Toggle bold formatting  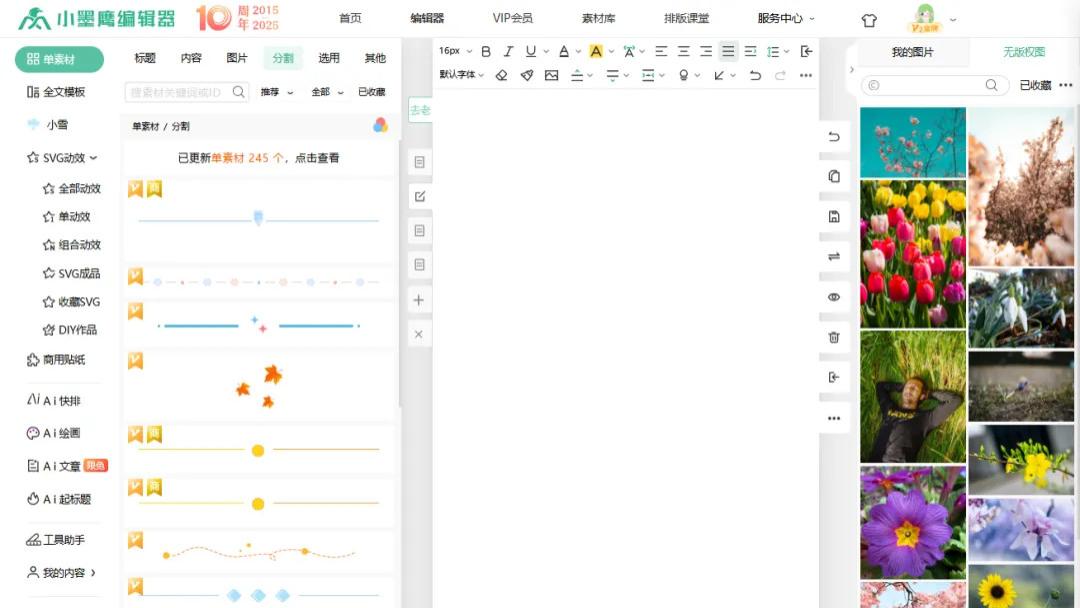[x=486, y=51]
